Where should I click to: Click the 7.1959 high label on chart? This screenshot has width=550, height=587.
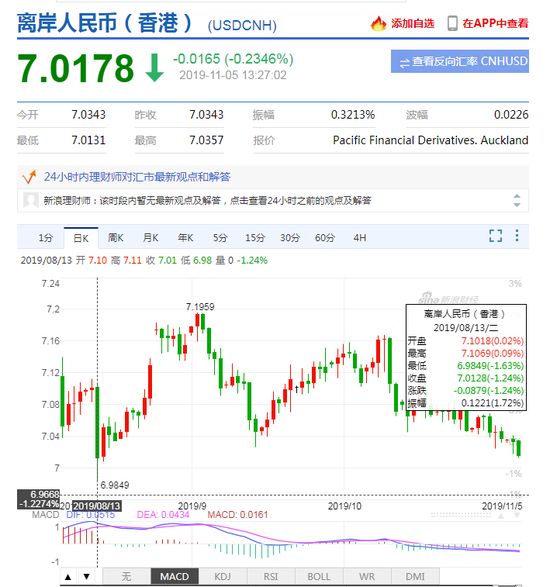click(x=200, y=307)
